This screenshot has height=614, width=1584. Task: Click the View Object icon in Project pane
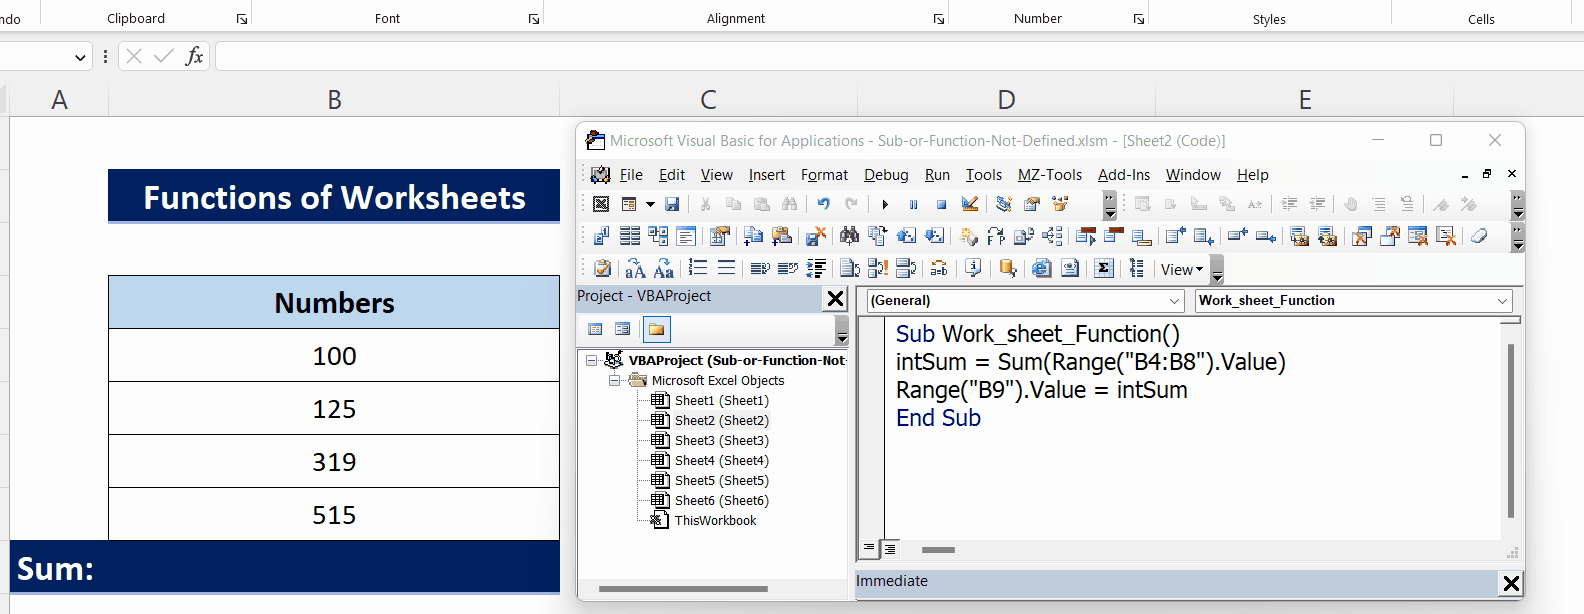coord(623,329)
